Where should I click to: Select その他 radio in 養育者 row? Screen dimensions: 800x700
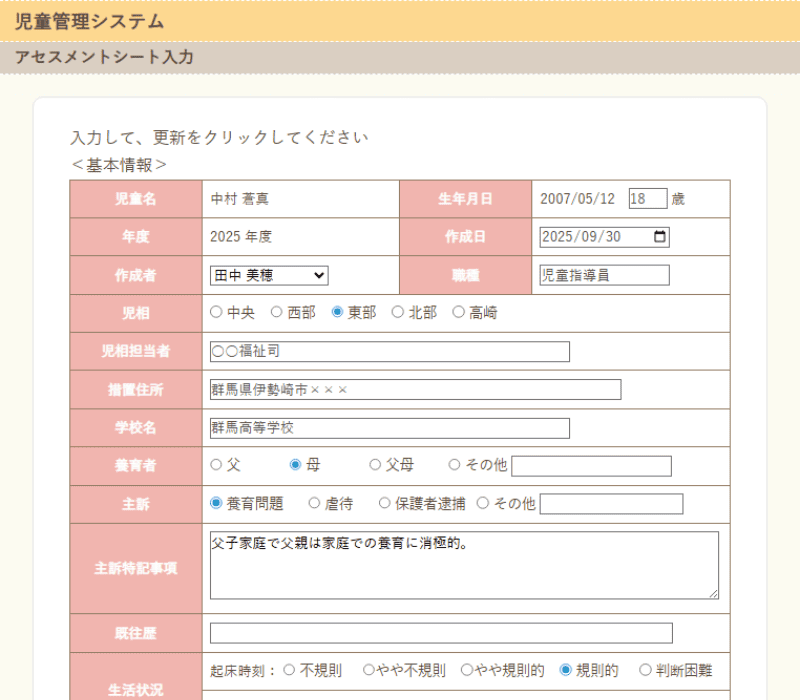click(455, 465)
